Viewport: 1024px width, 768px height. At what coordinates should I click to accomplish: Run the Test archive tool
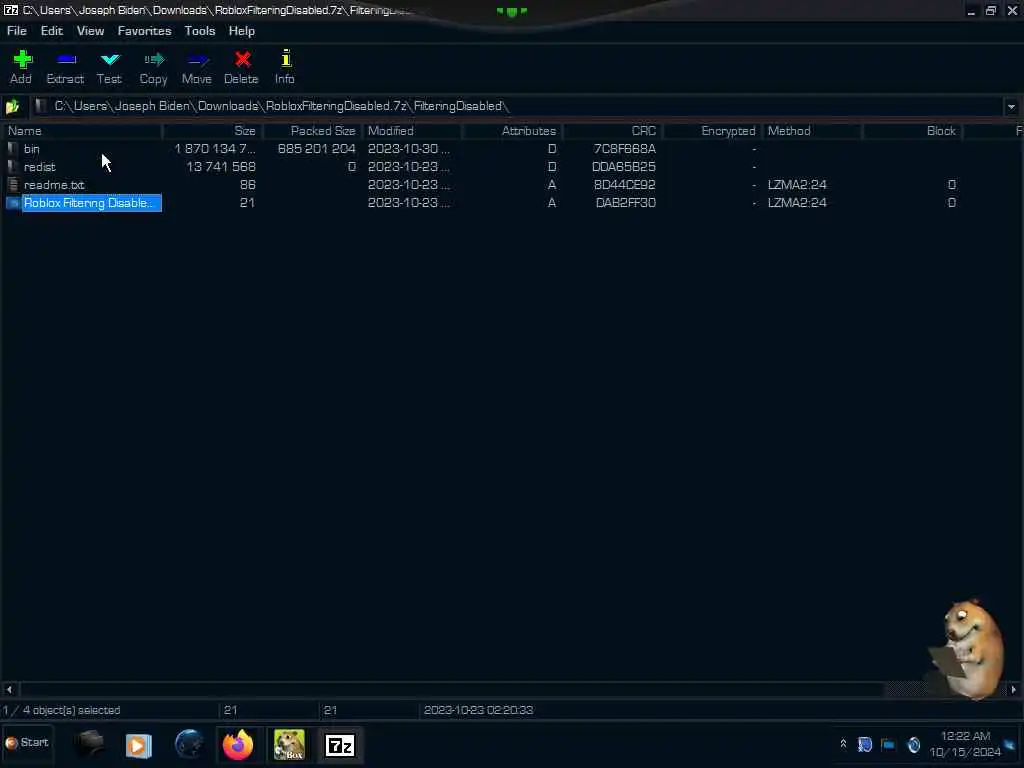110,67
